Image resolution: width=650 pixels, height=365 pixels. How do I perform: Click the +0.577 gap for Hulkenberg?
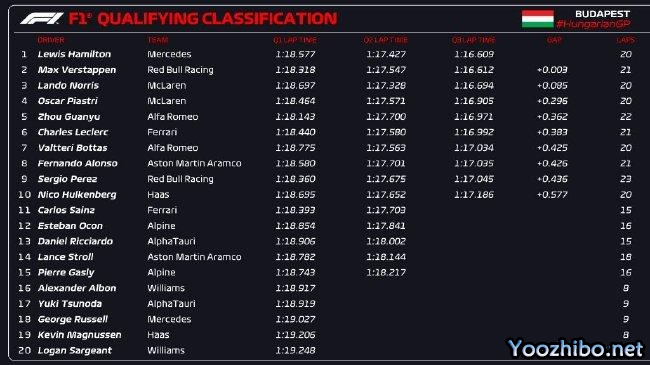pyautogui.click(x=552, y=195)
